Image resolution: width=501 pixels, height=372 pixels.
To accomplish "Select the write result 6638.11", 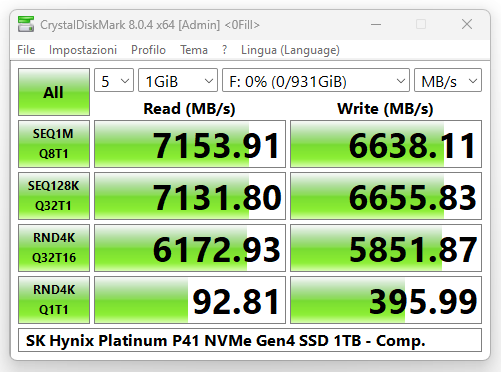I will click(x=386, y=144).
